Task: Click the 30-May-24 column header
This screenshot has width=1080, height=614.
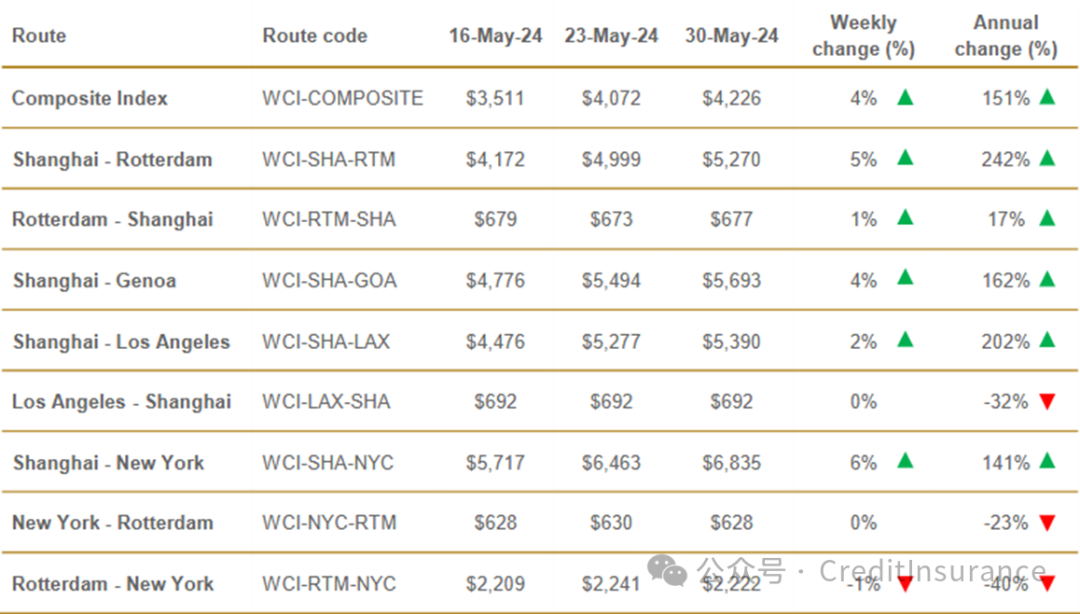Action: [731, 36]
